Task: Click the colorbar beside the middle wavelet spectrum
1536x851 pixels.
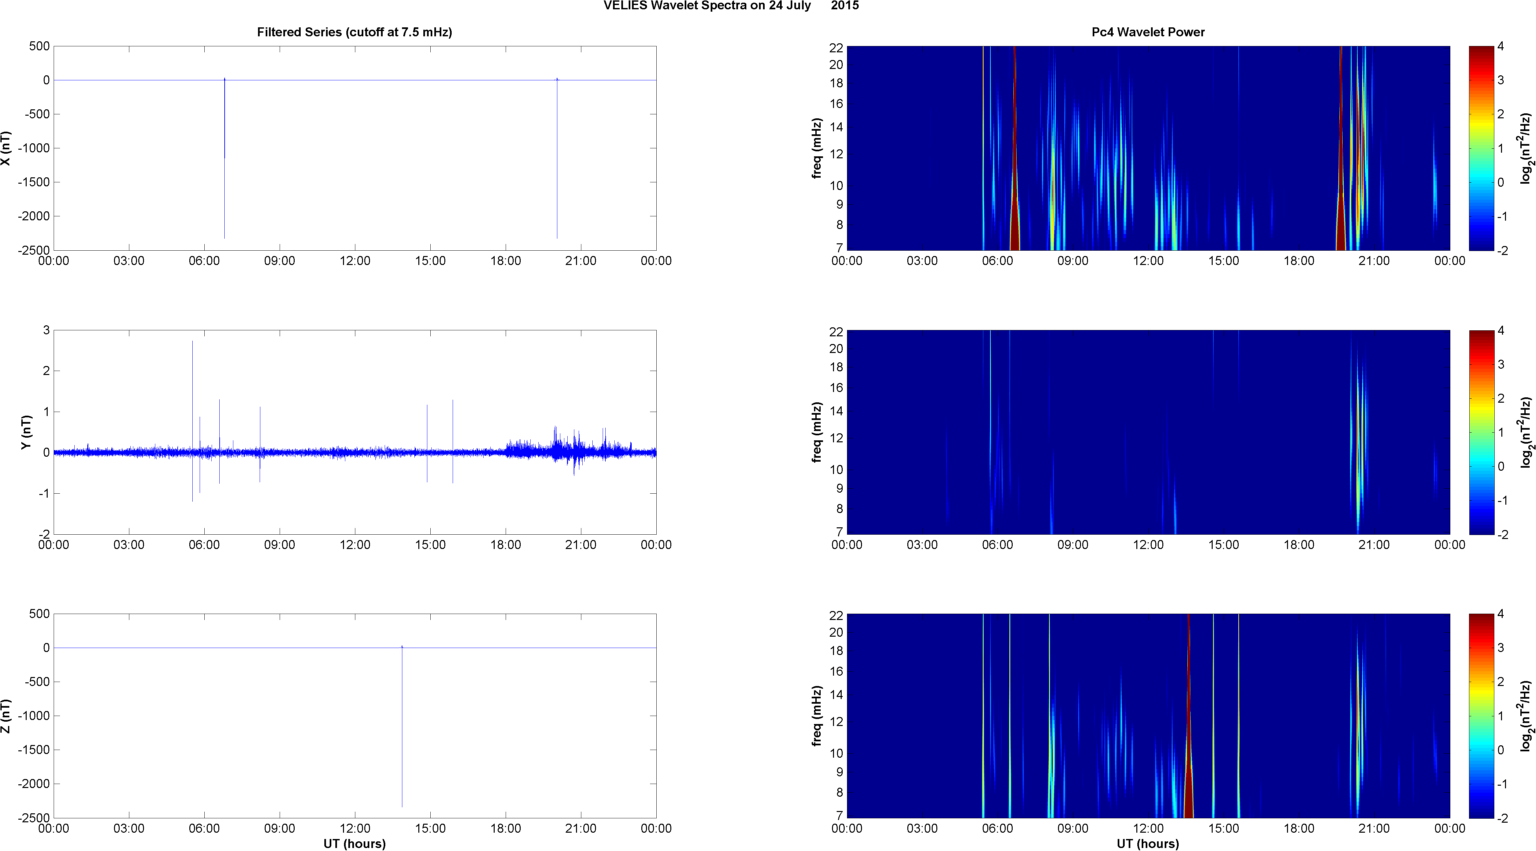Action: pos(1481,432)
